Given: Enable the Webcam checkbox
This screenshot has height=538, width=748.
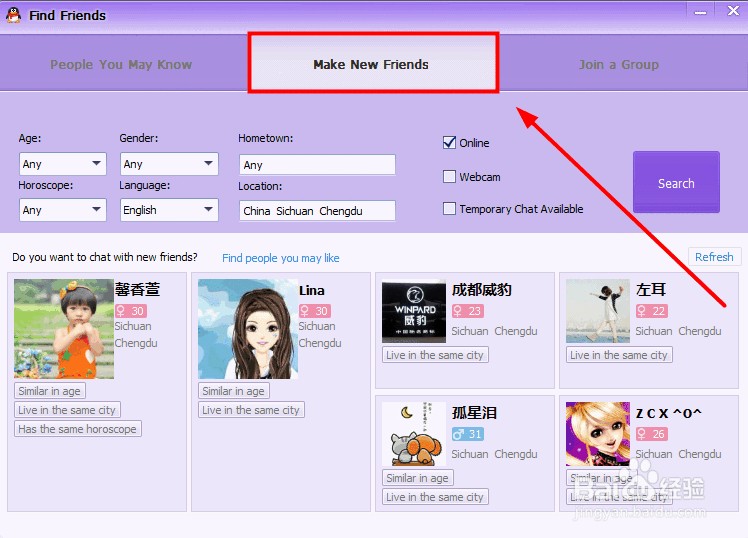Looking at the screenshot, I should [x=449, y=176].
